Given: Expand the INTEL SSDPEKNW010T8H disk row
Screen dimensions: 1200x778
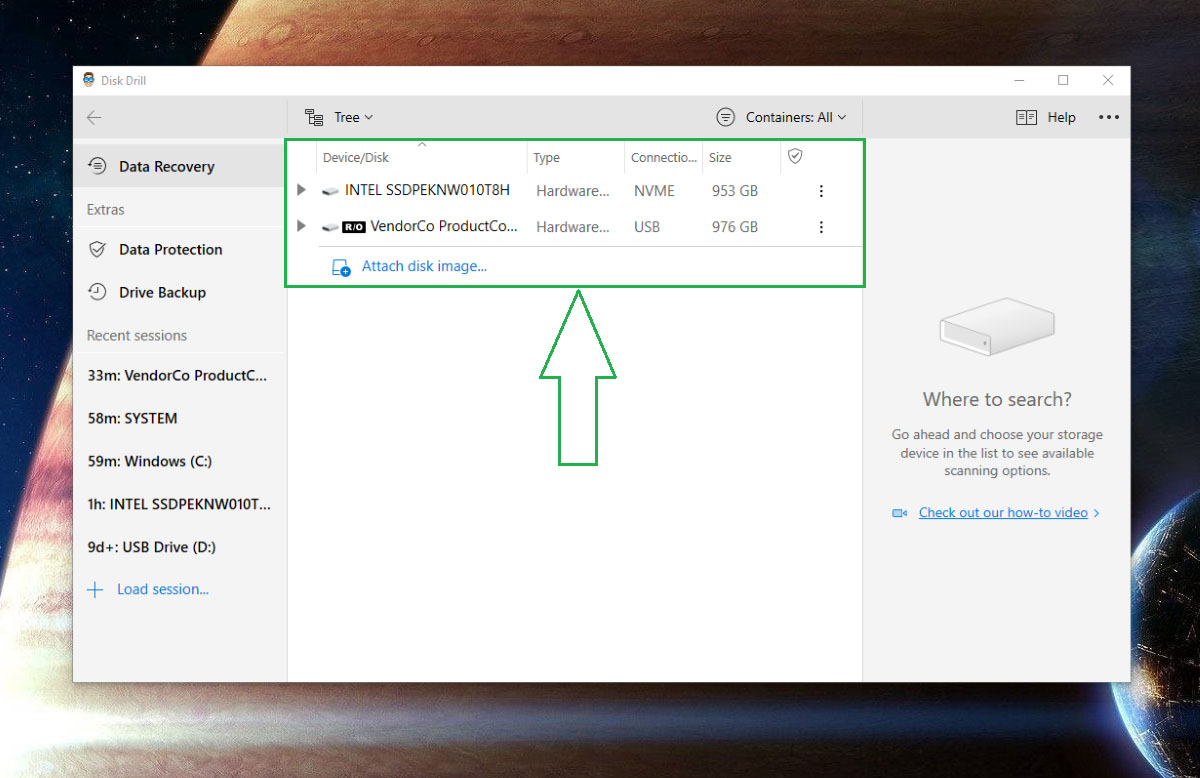Looking at the screenshot, I should pyautogui.click(x=301, y=190).
